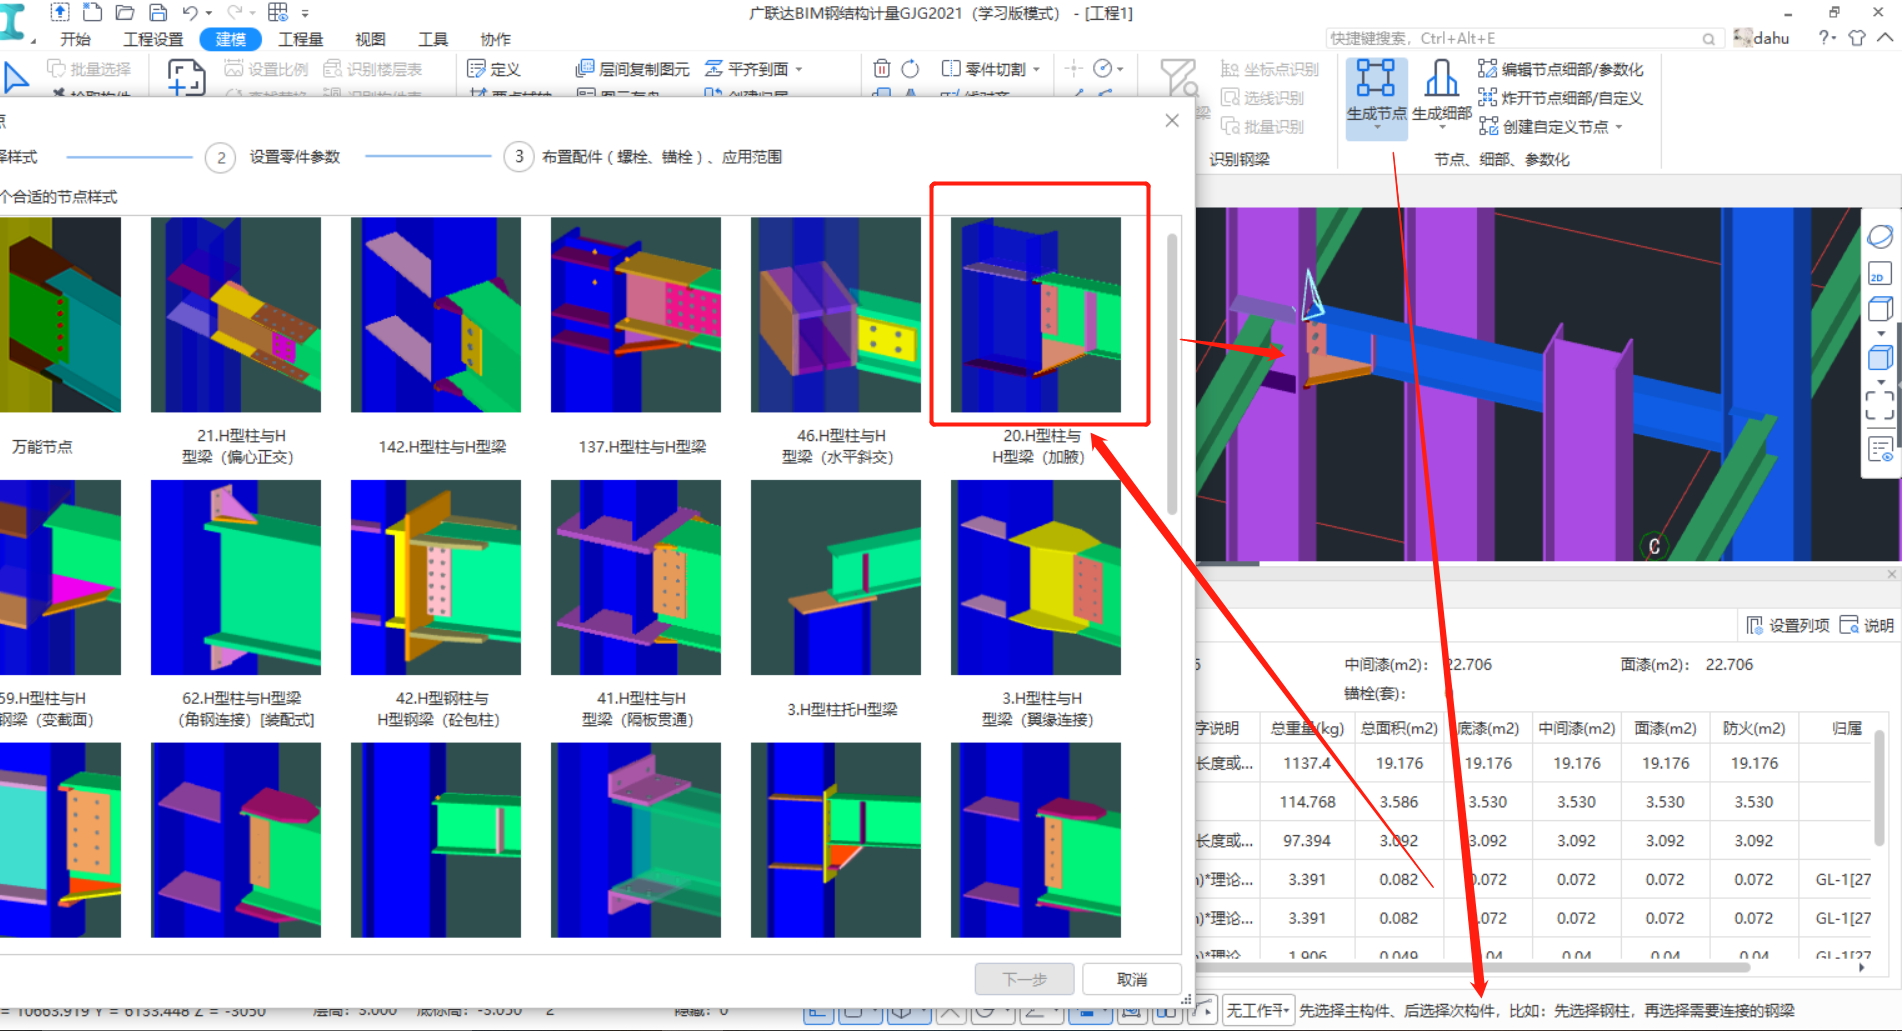Click the help question mark icon
The width and height of the screenshot is (1902, 1031).
pos(1825,38)
